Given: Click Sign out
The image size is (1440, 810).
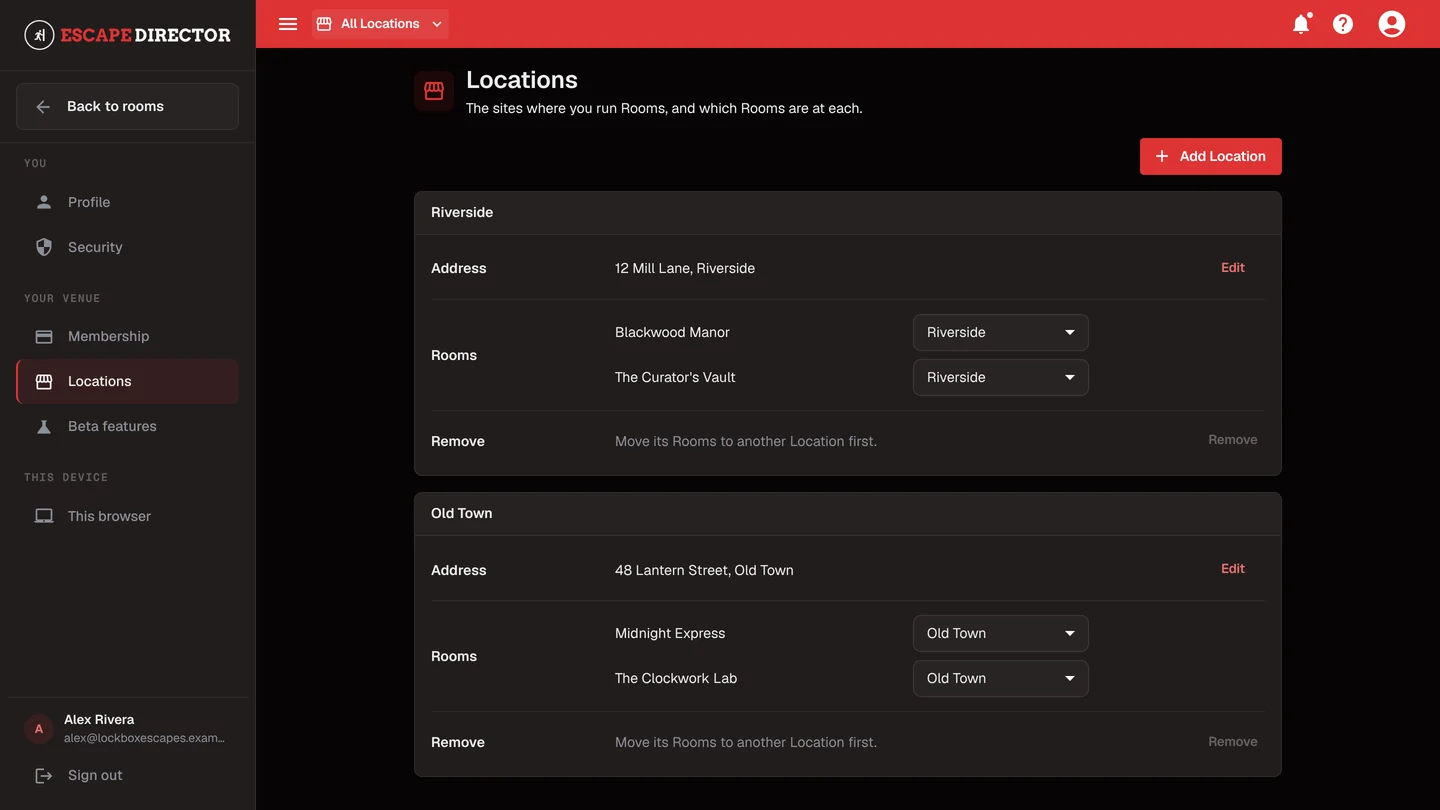Looking at the screenshot, I should 127,775.
